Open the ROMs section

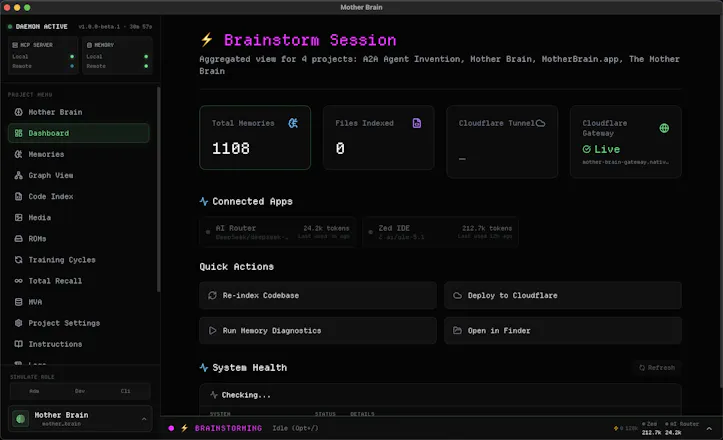point(78,239)
